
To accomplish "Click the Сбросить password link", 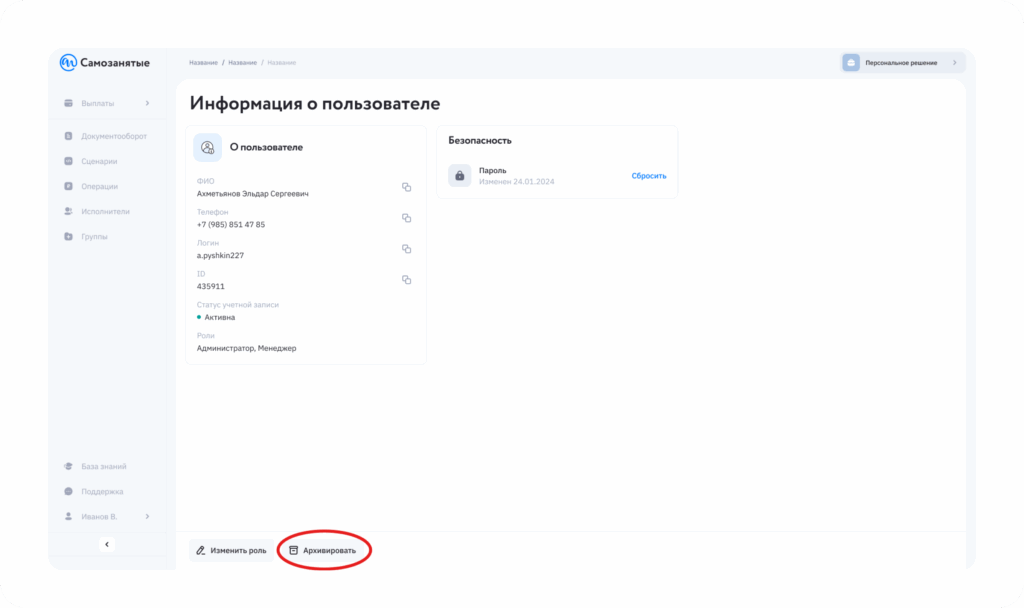I will (x=648, y=176).
